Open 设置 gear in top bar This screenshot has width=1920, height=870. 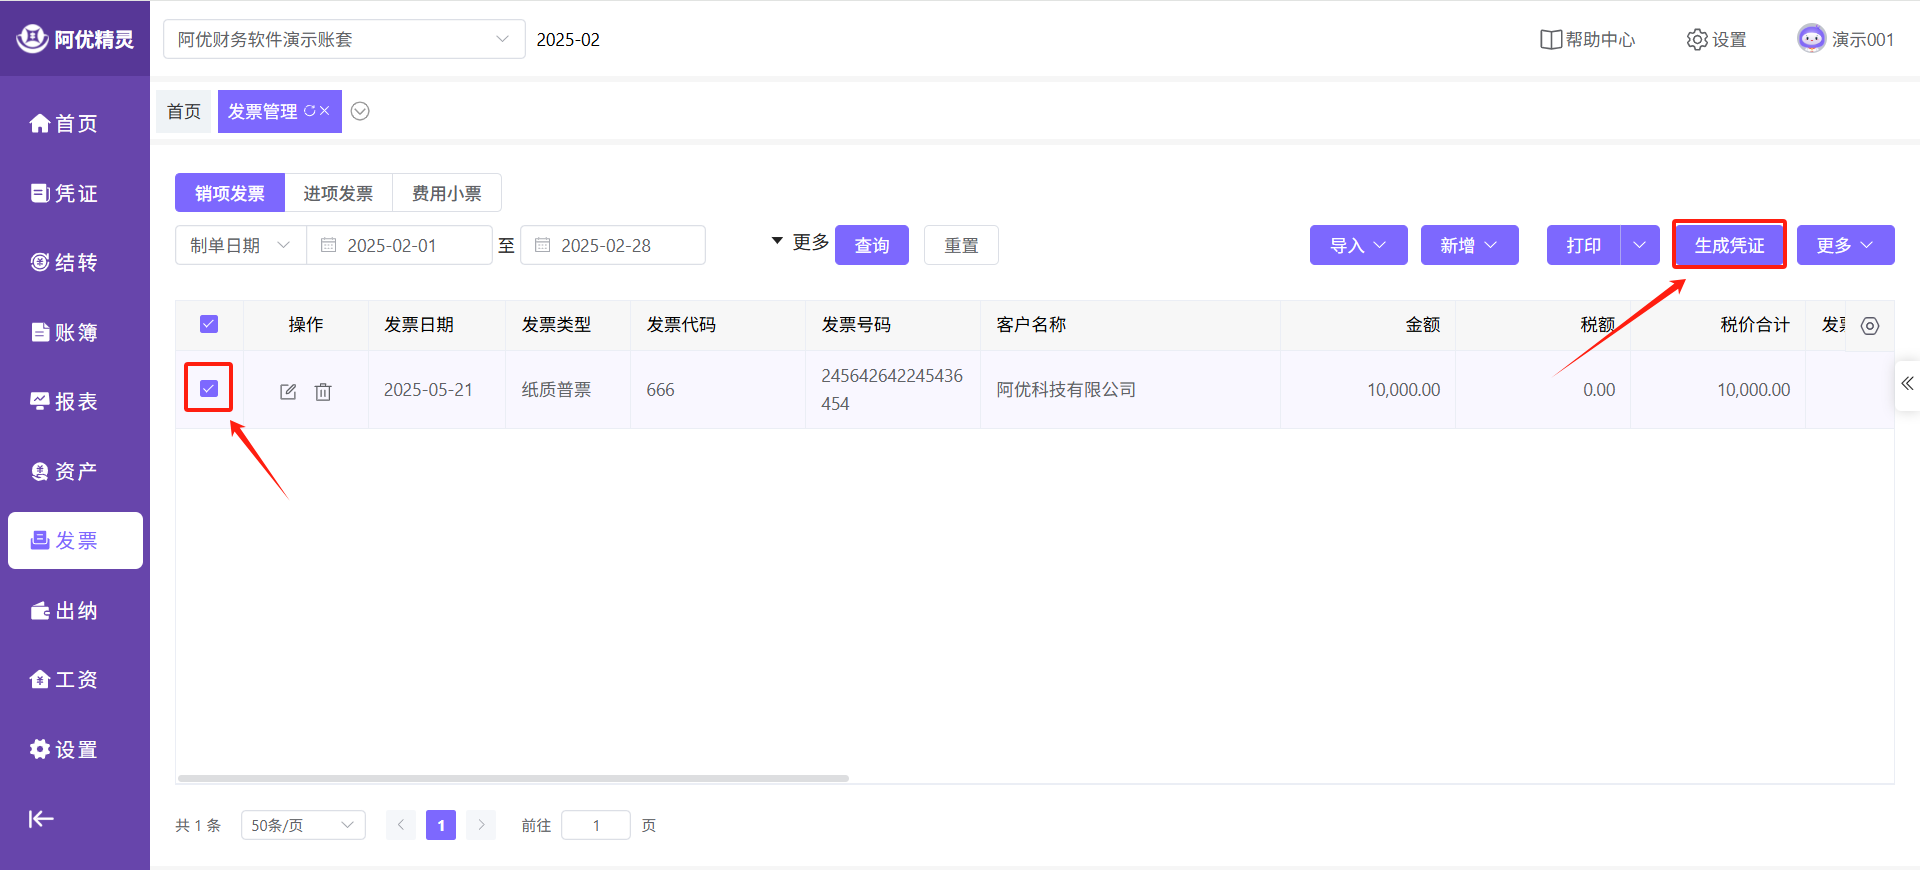tap(1716, 40)
